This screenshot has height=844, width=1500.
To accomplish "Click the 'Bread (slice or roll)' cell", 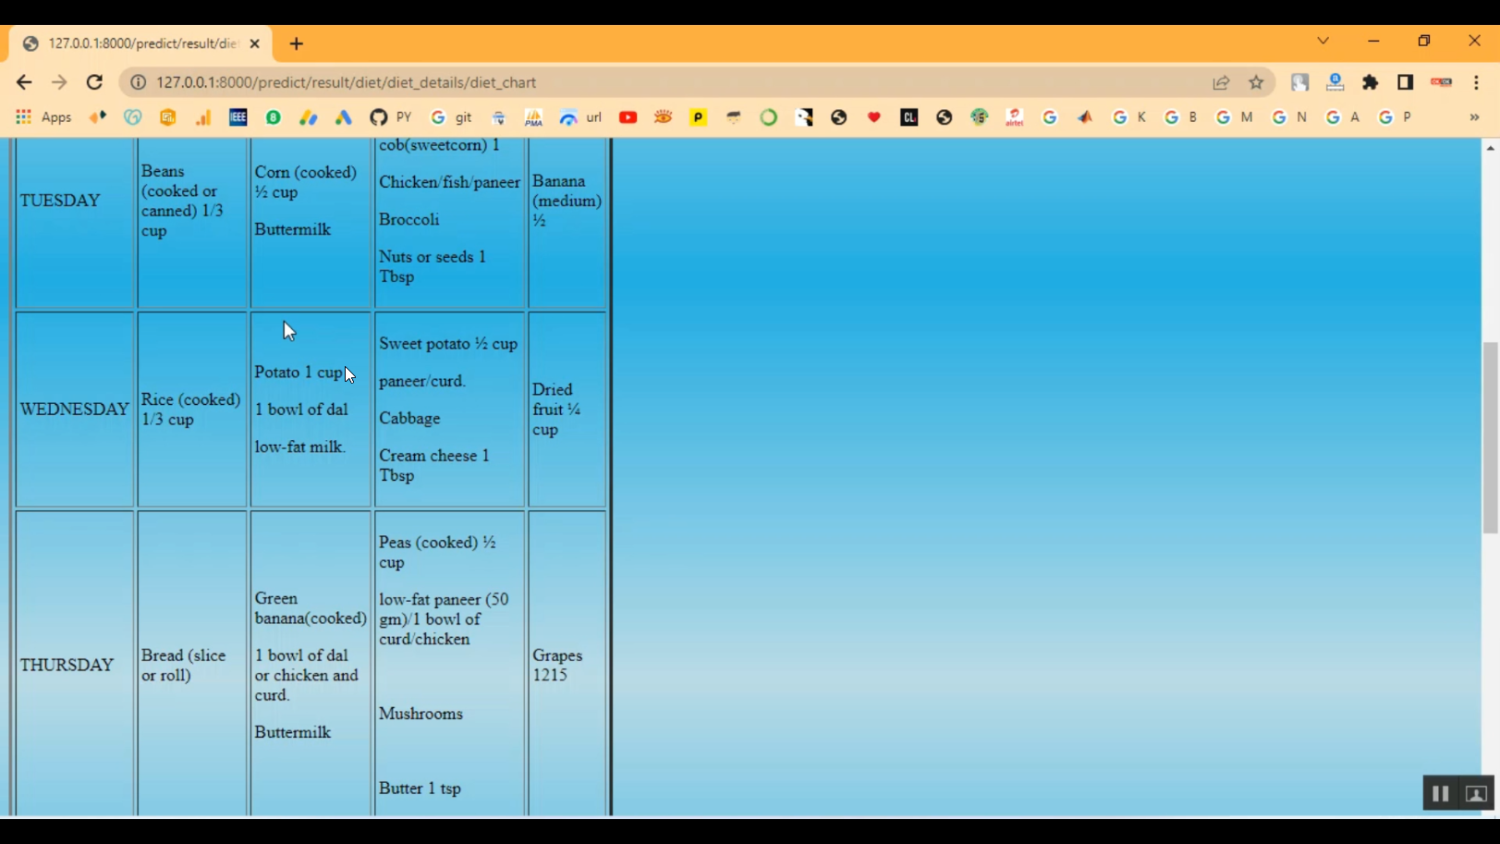I will coord(192,665).
